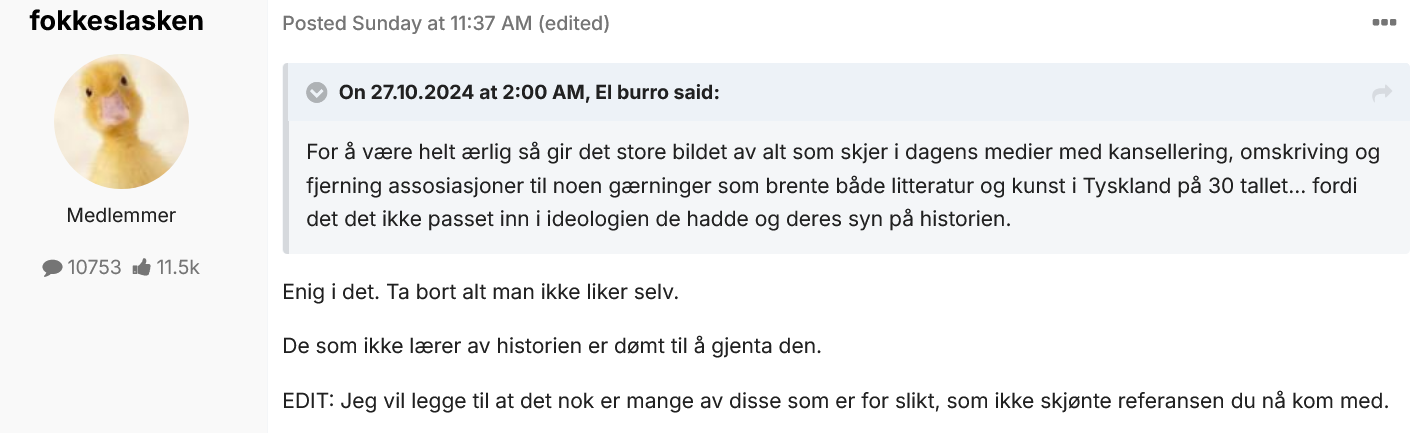Viewport: 1425px width, 433px height.
Task: Click the 11.5k reputation count
Action: 178,267
